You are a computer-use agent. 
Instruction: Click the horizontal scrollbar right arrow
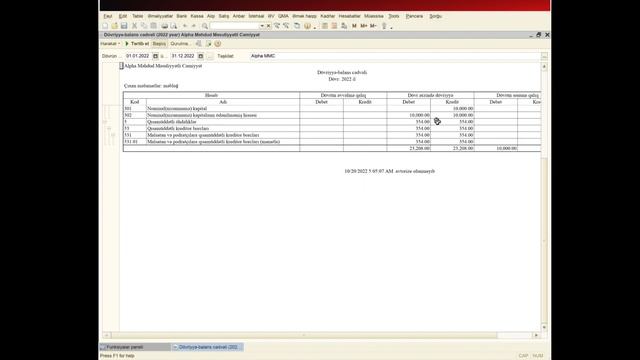click(536, 335)
